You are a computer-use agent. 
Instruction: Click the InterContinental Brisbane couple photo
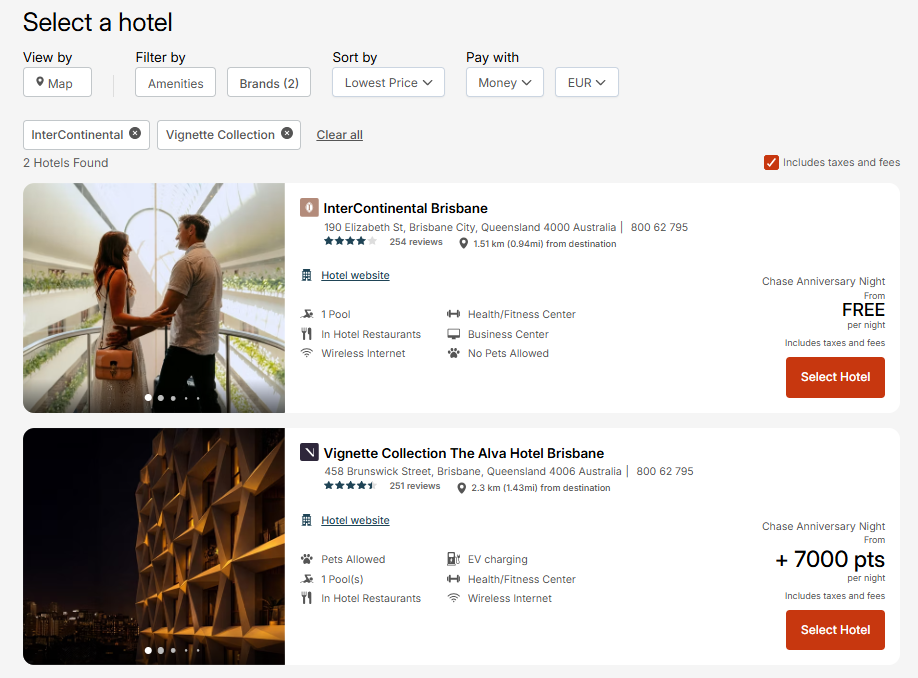click(154, 298)
